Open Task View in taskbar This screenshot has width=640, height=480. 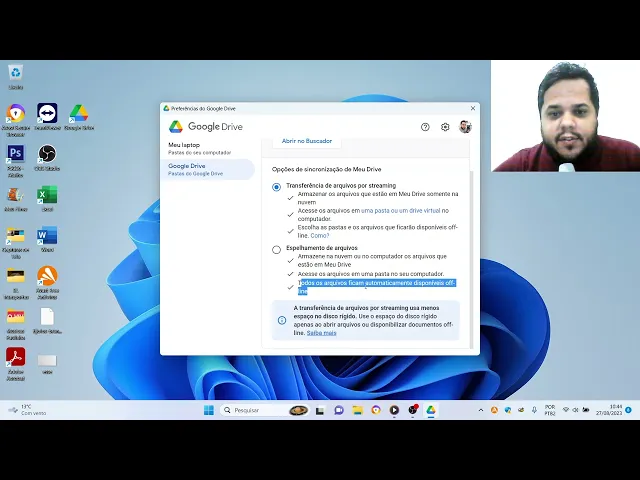(320, 410)
